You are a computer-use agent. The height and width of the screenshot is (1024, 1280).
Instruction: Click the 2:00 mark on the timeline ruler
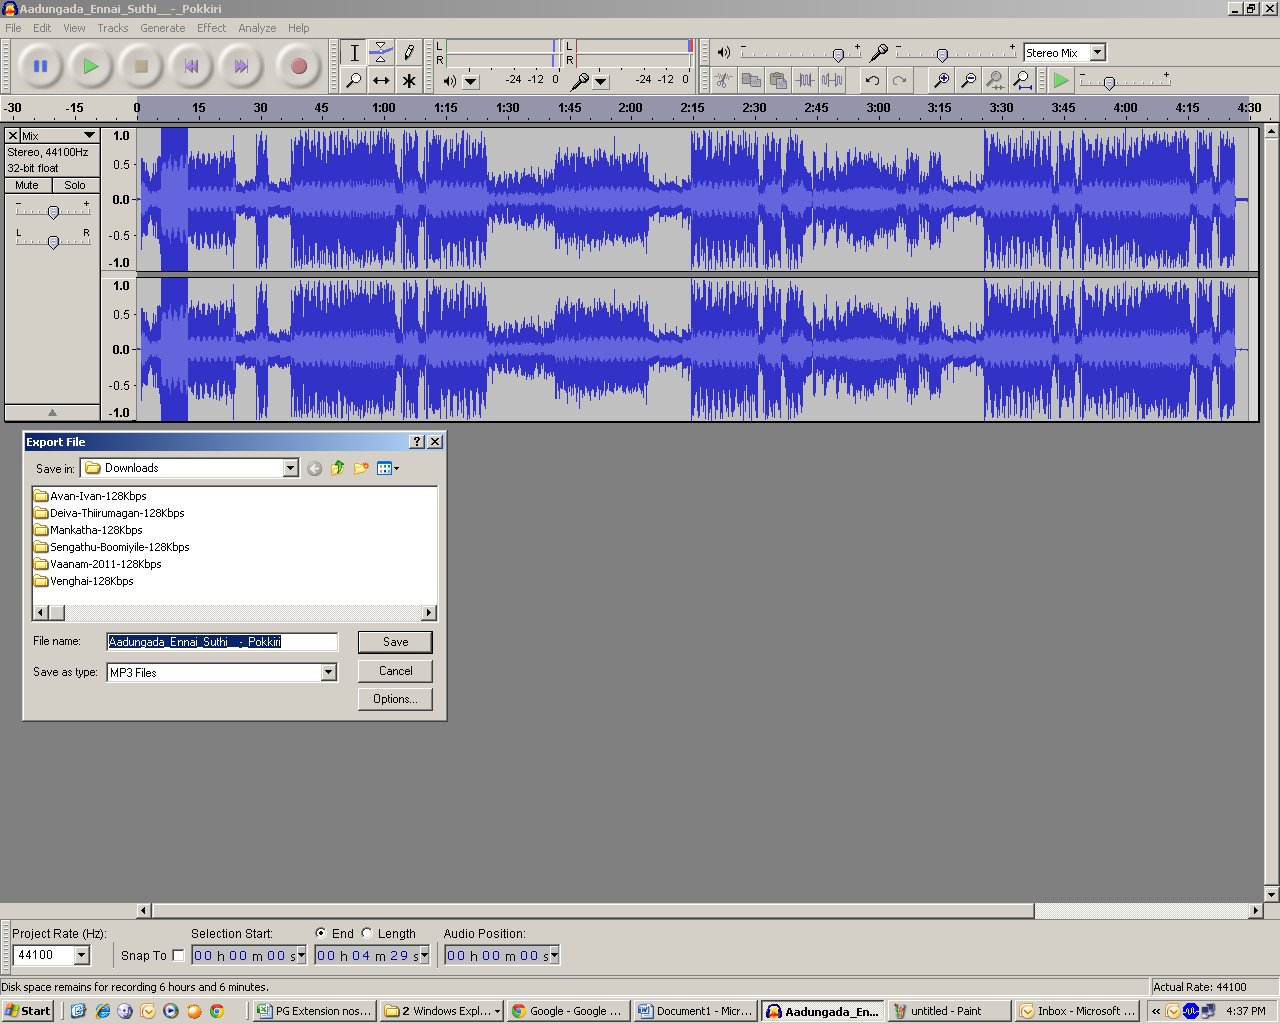click(x=631, y=107)
